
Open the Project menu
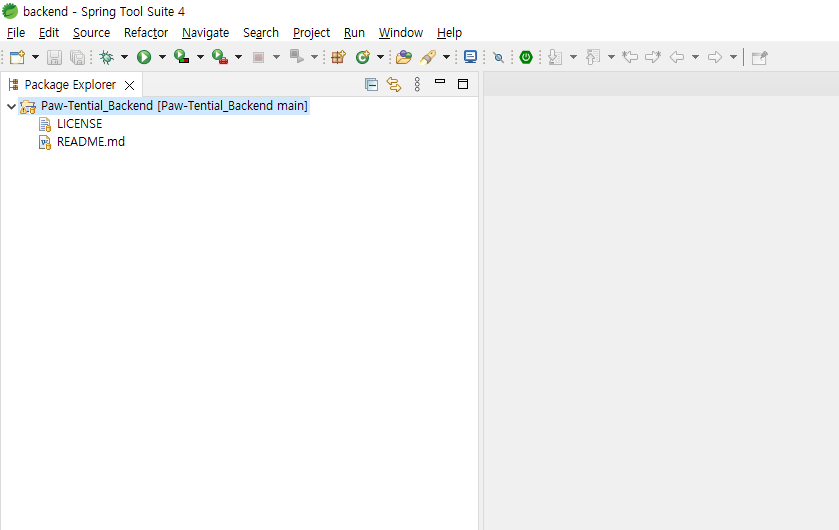coord(311,33)
